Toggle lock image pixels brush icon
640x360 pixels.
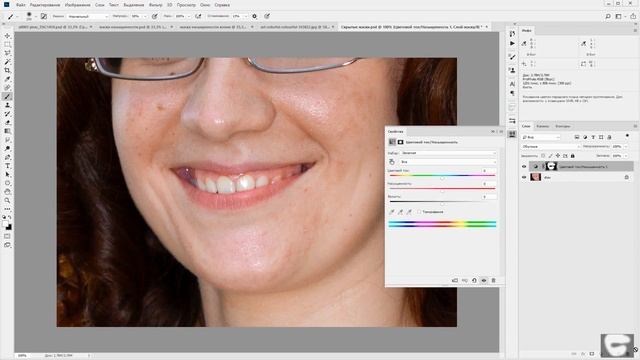click(x=550, y=156)
